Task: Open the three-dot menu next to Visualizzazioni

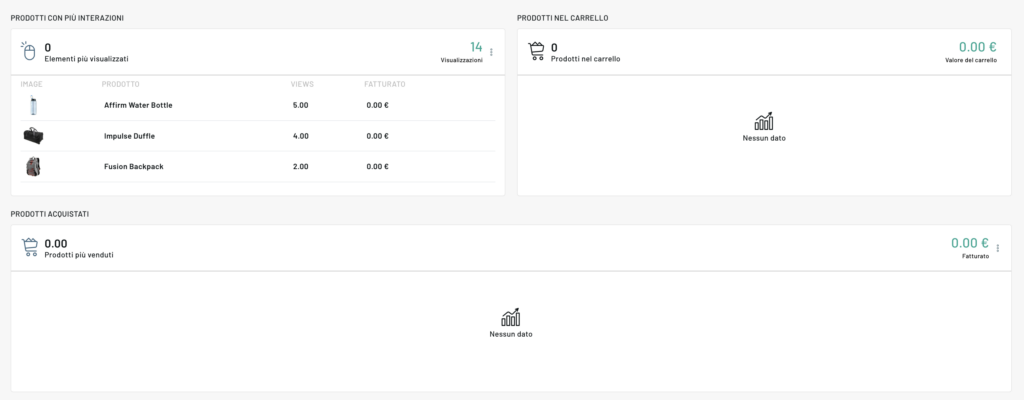Action: 491,52
